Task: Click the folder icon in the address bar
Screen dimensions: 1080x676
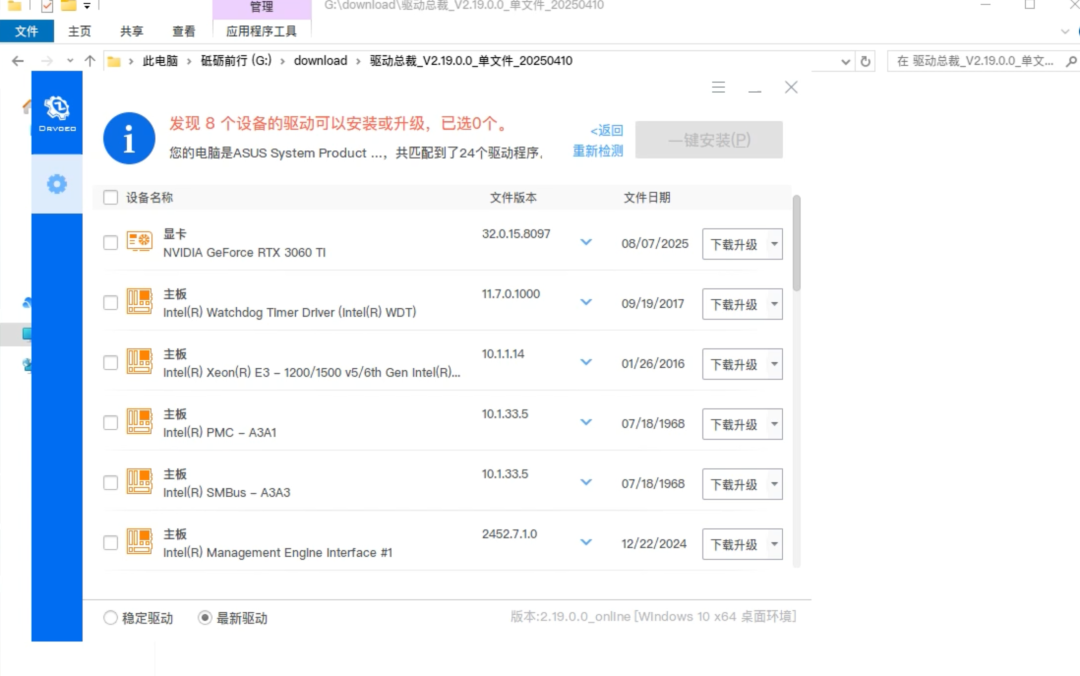Action: (114, 61)
